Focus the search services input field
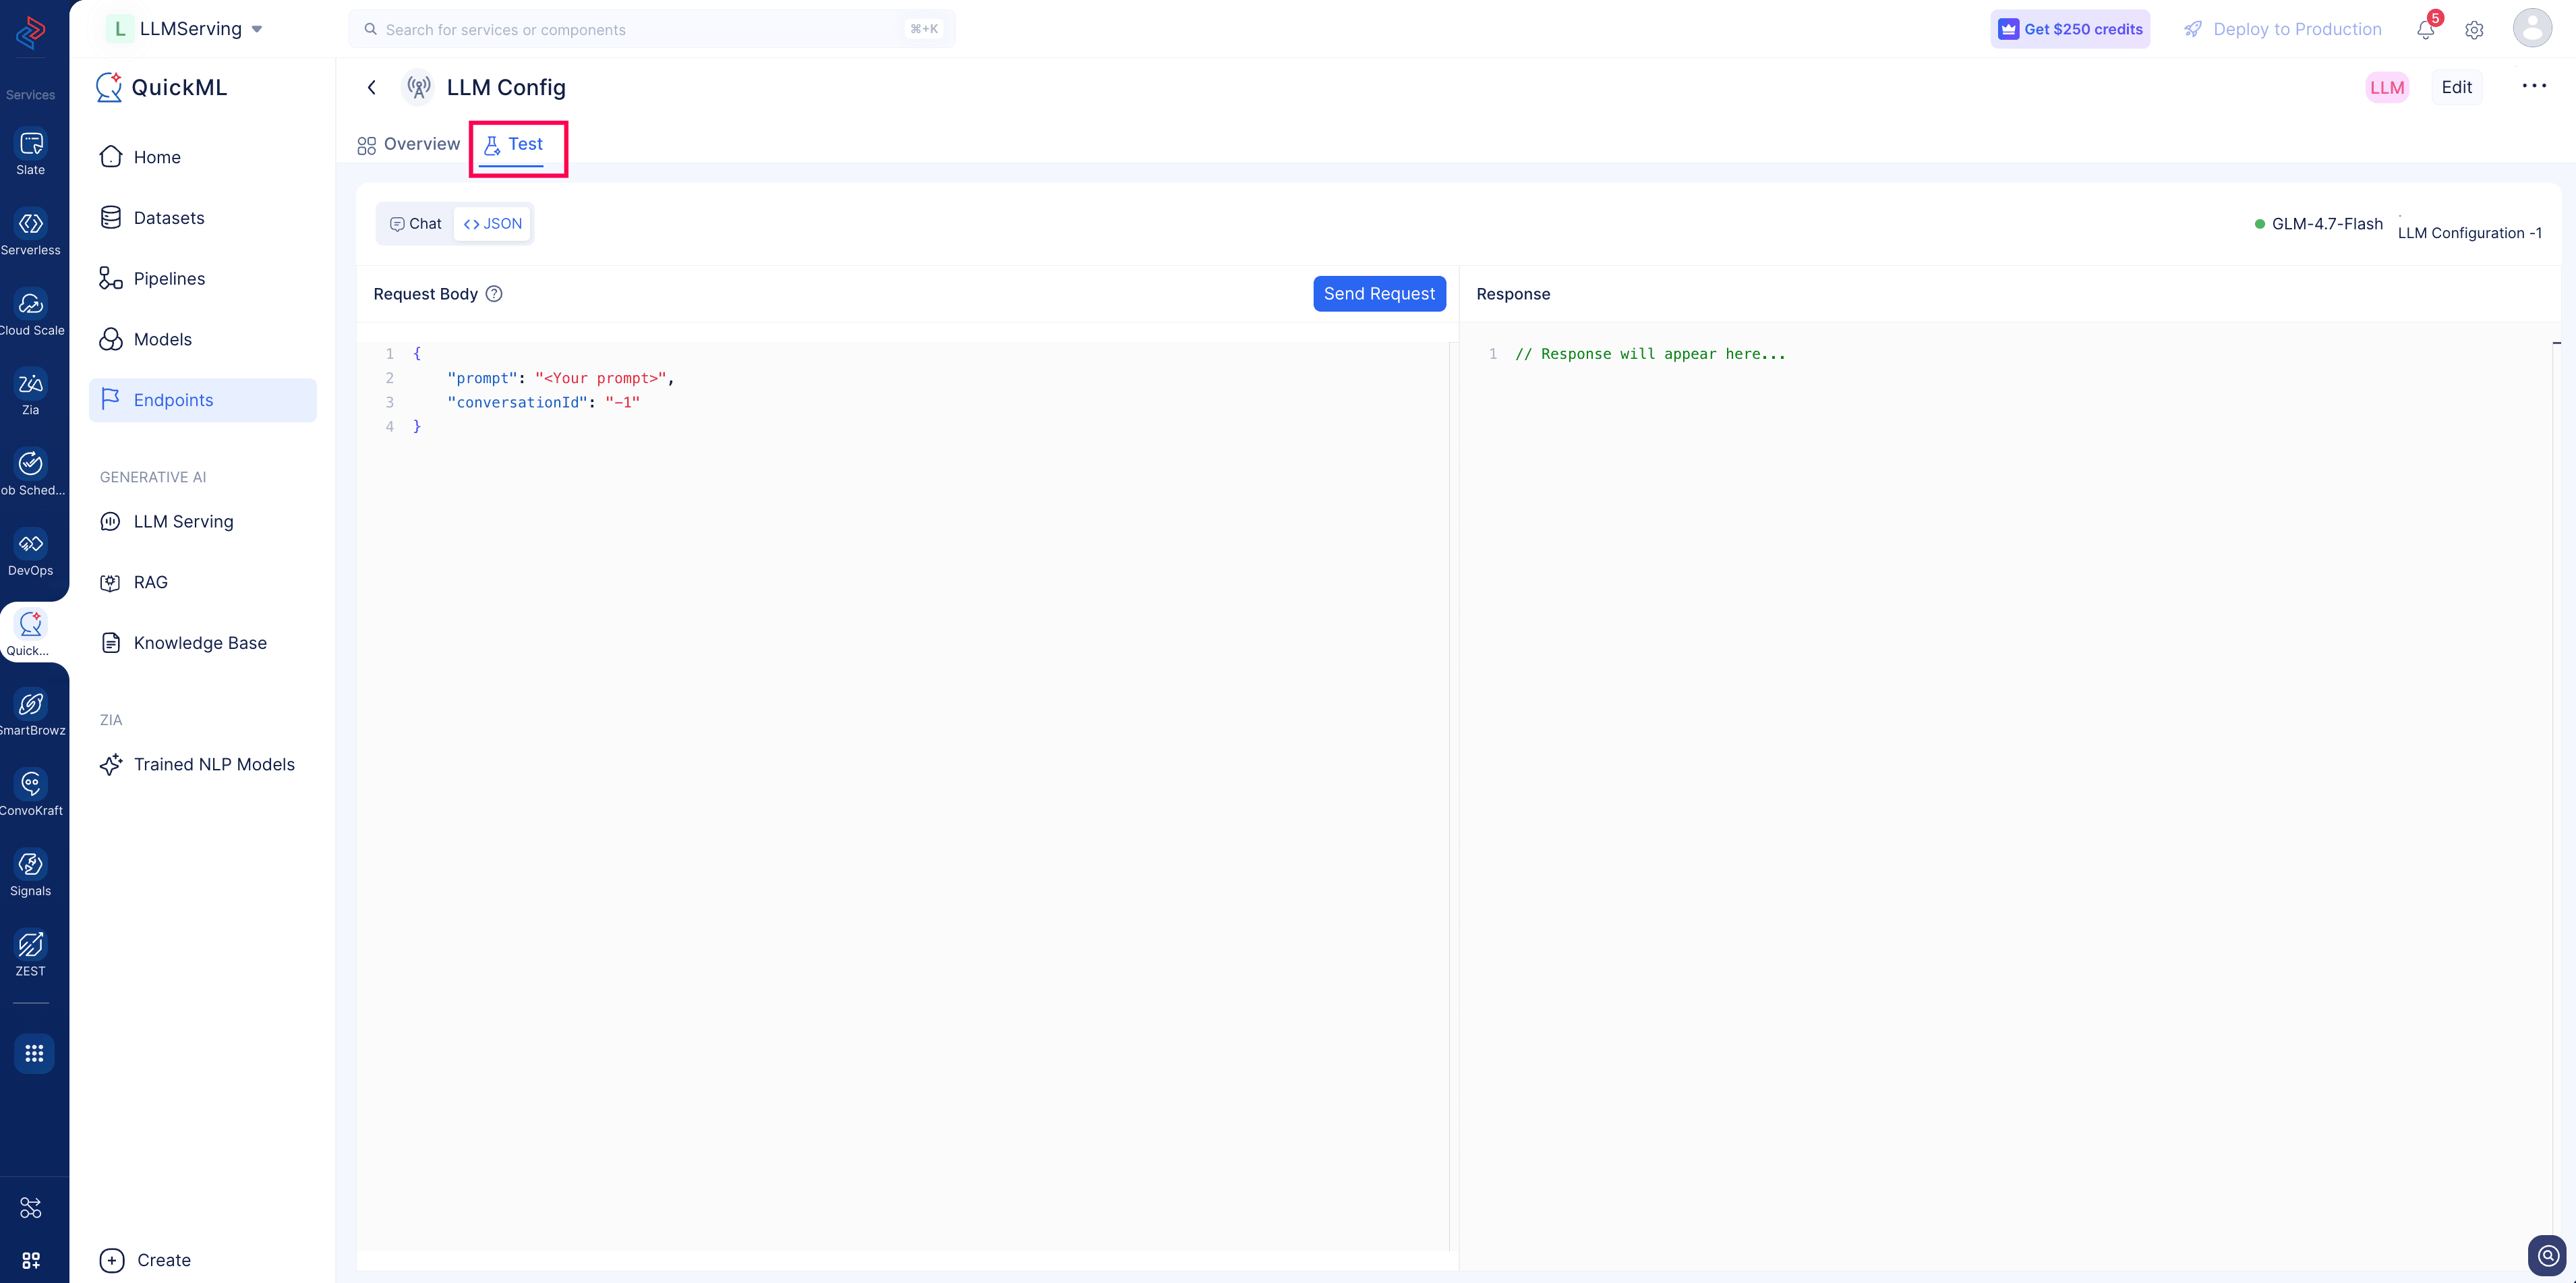The image size is (2576, 1283). 652,29
